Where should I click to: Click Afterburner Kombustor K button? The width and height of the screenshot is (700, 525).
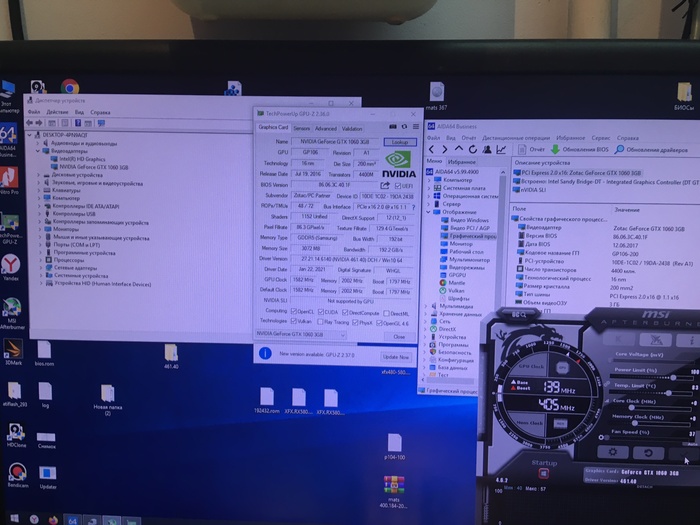click(x=618, y=339)
